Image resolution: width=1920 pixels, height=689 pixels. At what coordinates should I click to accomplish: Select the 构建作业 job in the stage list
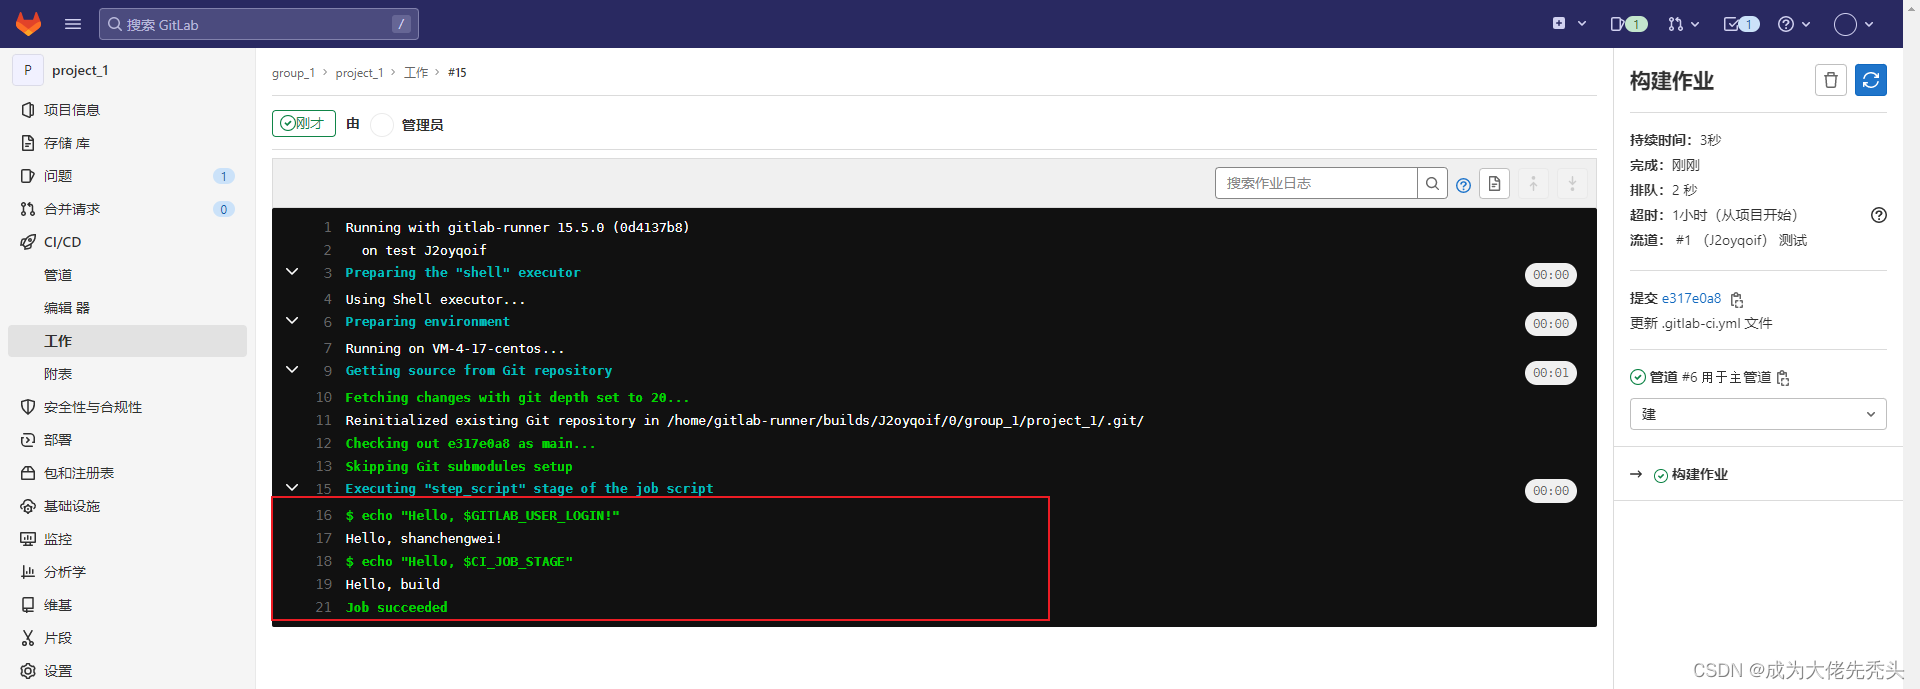click(x=1699, y=475)
